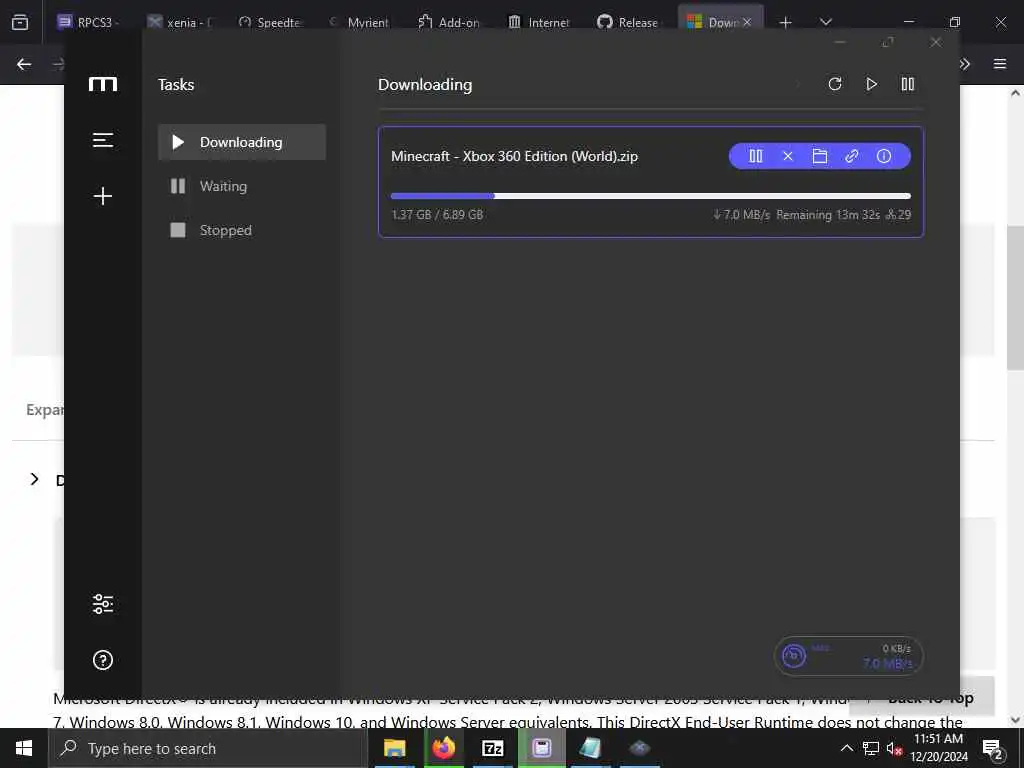Viewport: 1024px width, 768px height.
Task: Go back in the browser
Action: 24,64
